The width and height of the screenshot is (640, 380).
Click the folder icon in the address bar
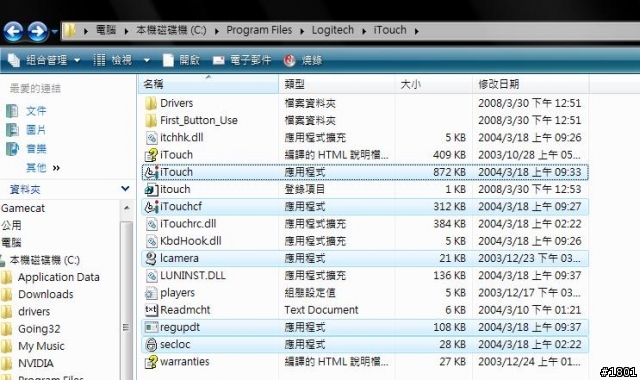coord(70,31)
